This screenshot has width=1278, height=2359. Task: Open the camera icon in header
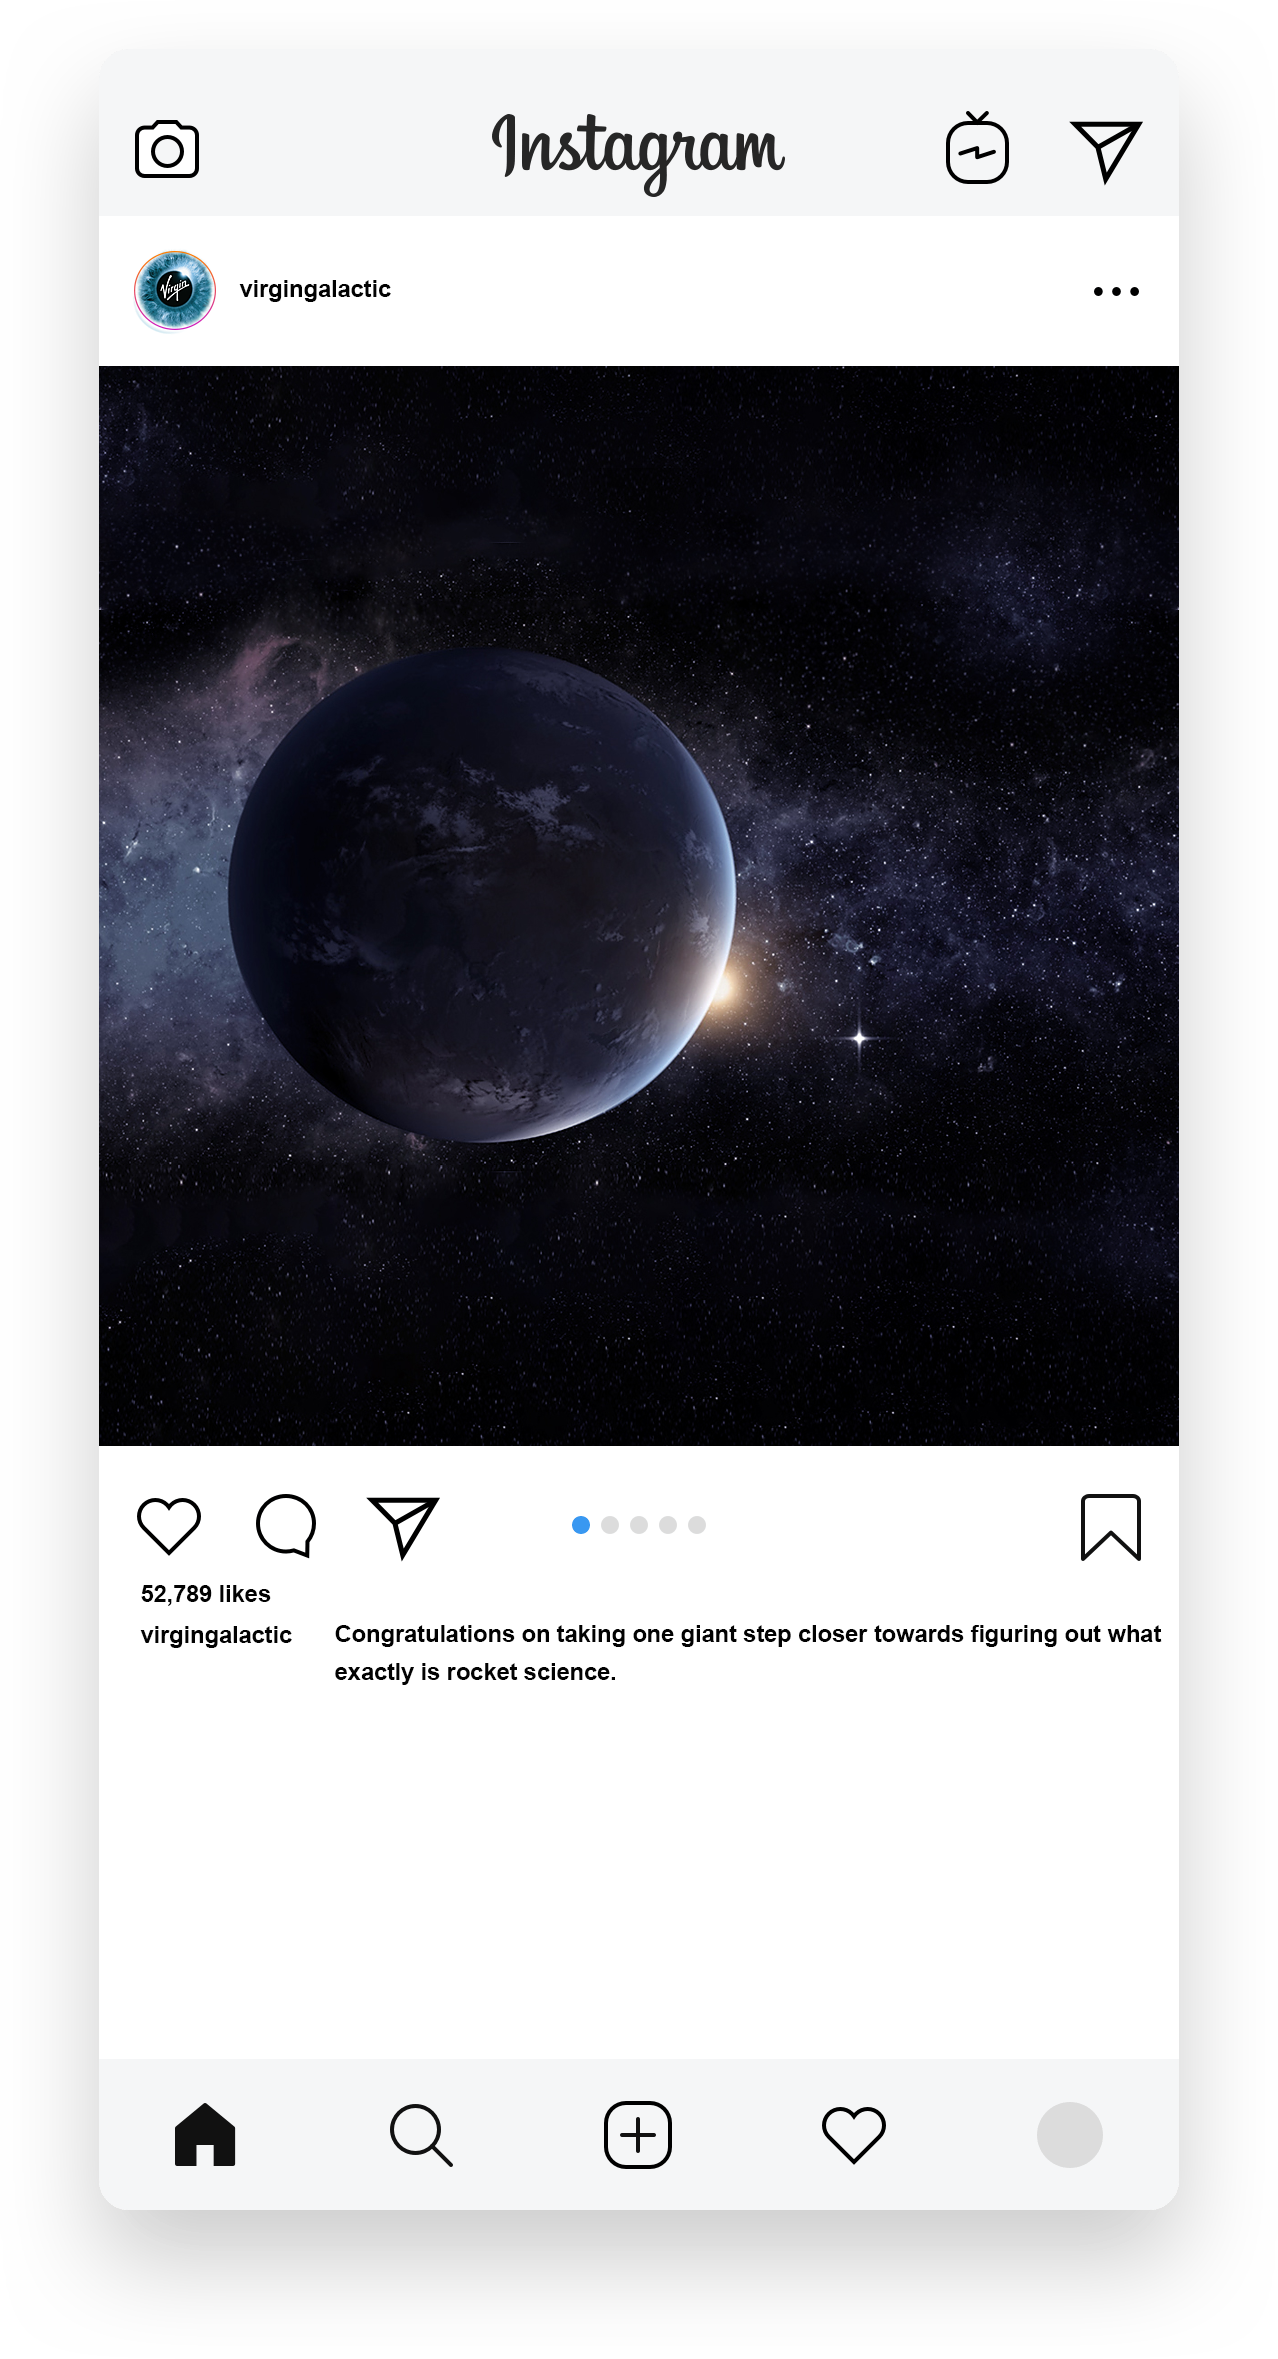167,150
